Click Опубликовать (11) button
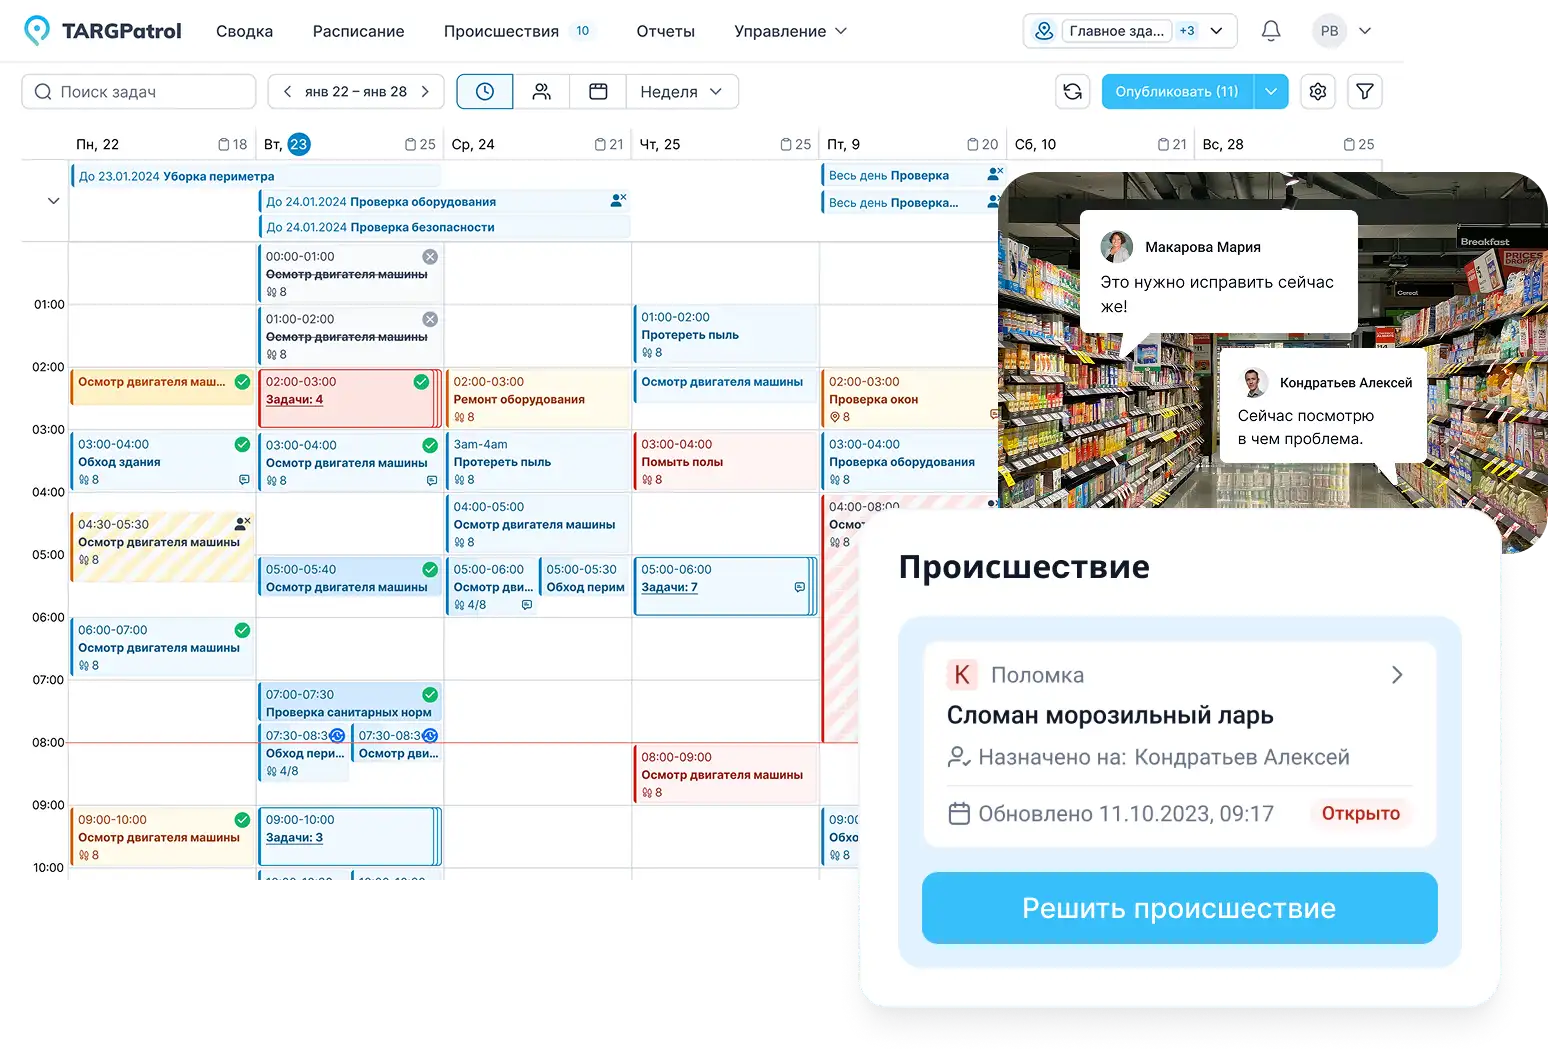 click(x=1177, y=91)
